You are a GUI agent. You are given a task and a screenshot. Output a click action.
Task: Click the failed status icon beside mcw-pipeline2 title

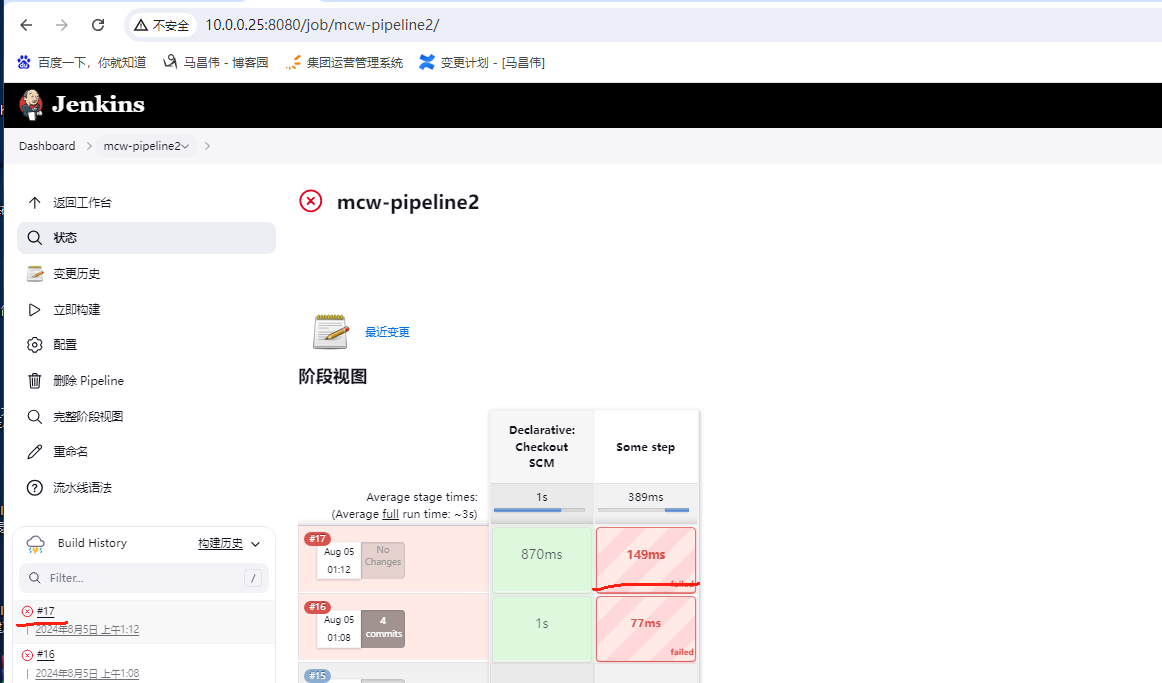(311, 201)
